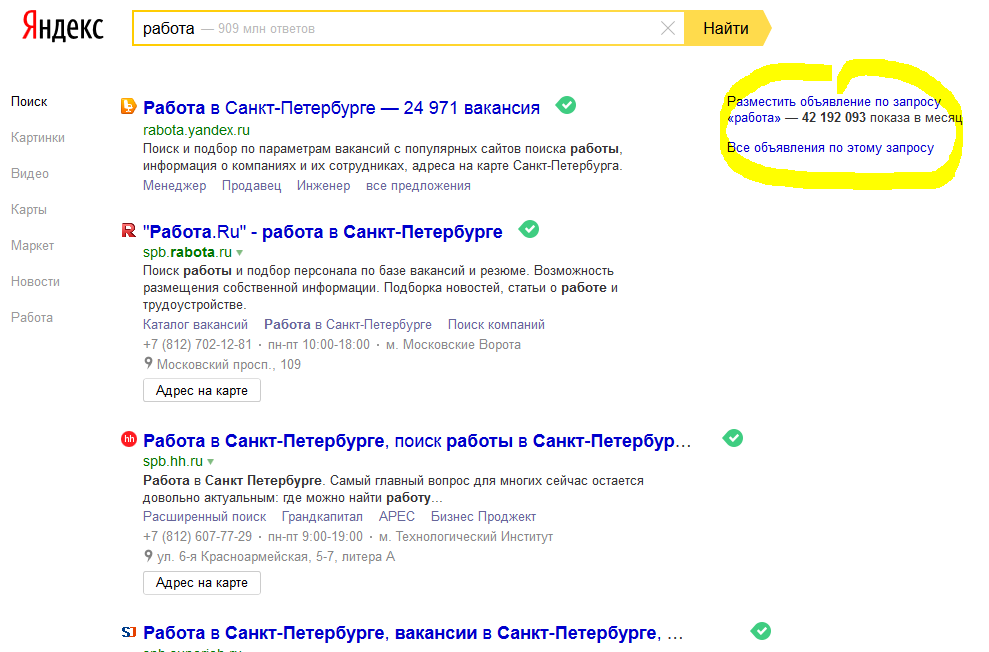Open the Расширенный поиск sitelink
Viewport: 989px width, 652px height.
pos(204,517)
